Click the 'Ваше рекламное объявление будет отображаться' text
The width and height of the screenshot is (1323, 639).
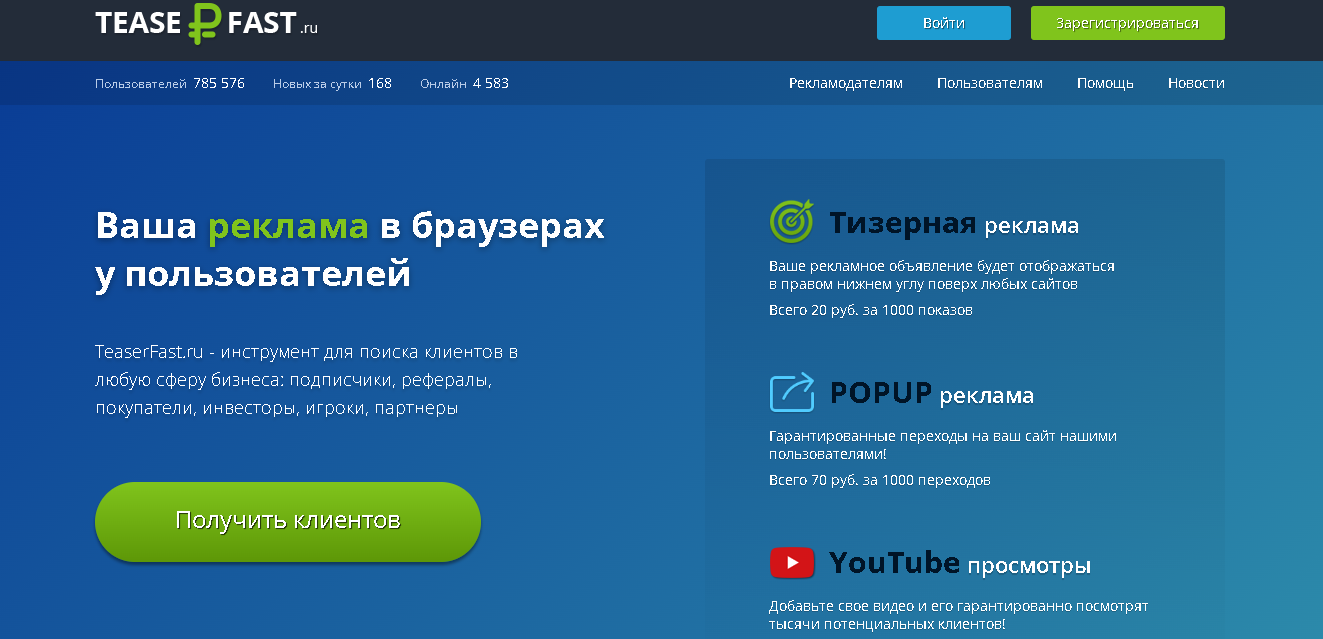941,275
